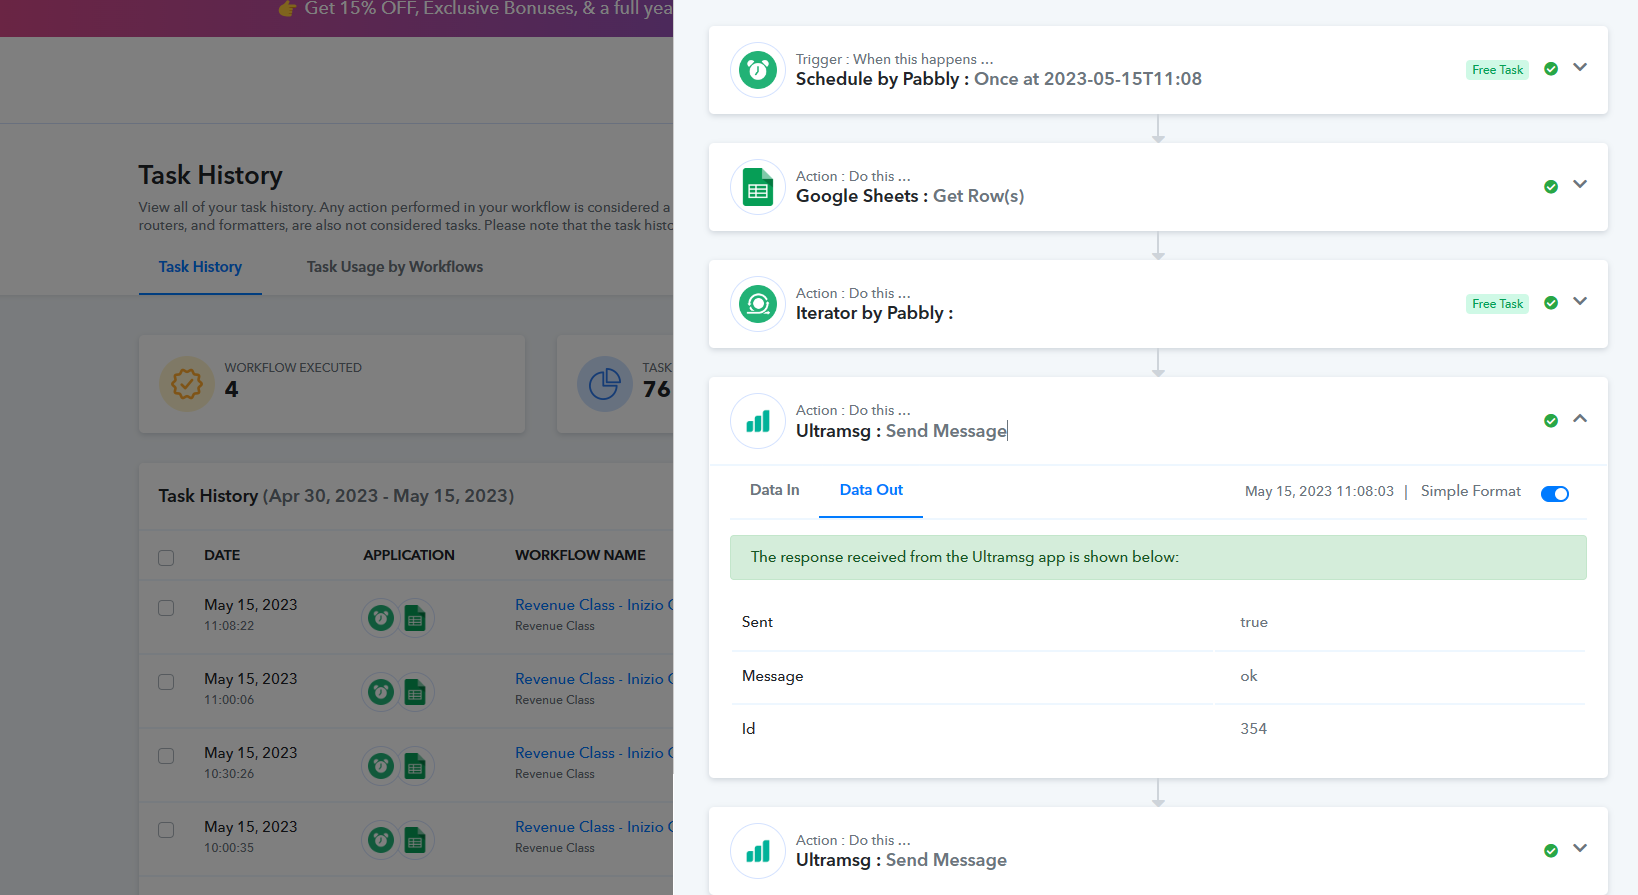Click the Id value 354
Viewport: 1638px width, 895px height.
pyautogui.click(x=1254, y=729)
